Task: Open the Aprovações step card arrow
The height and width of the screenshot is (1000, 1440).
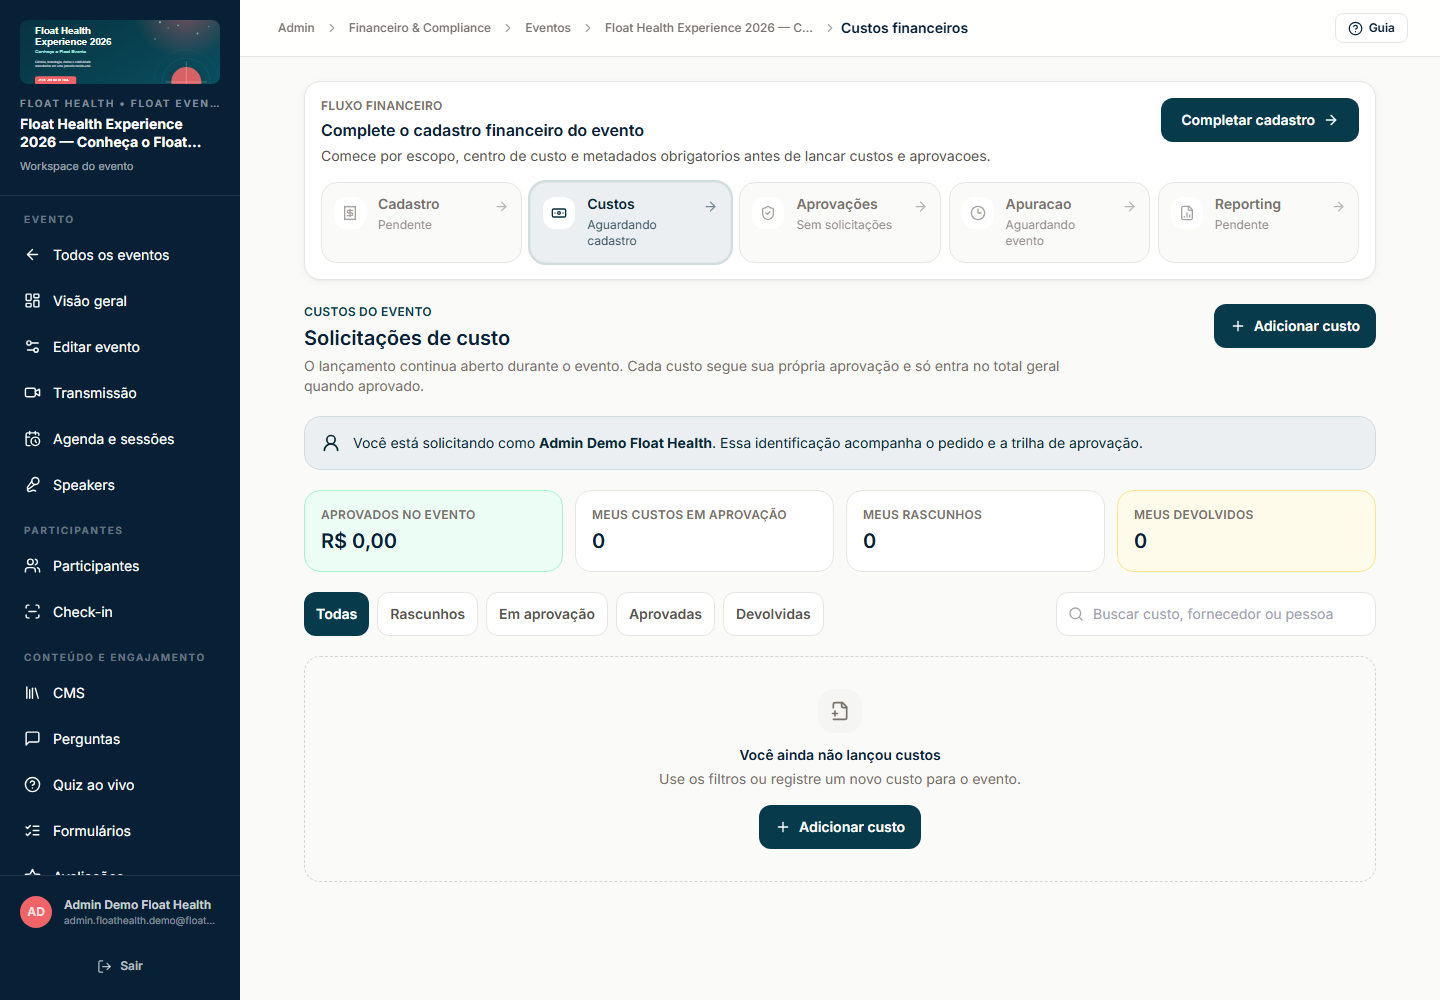Action: coord(920,206)
